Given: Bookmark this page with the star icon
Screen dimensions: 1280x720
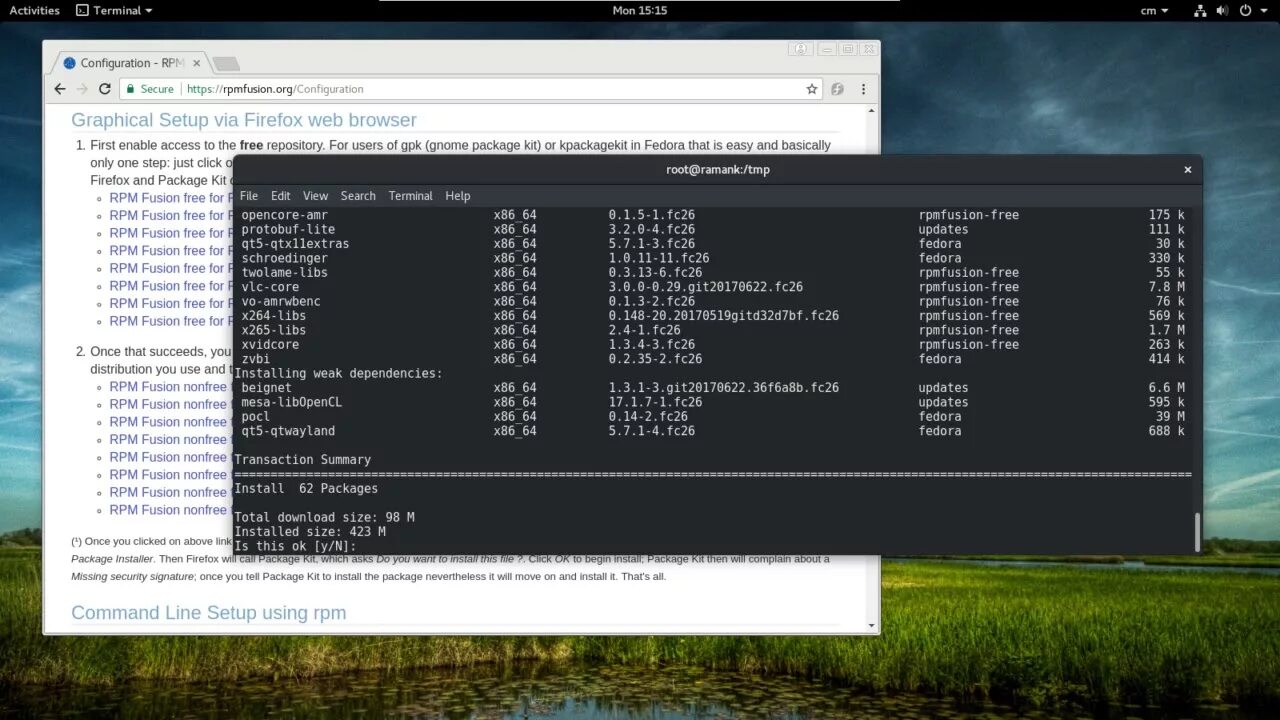Looking at the screenshot, I should click(x=812, y=89).
